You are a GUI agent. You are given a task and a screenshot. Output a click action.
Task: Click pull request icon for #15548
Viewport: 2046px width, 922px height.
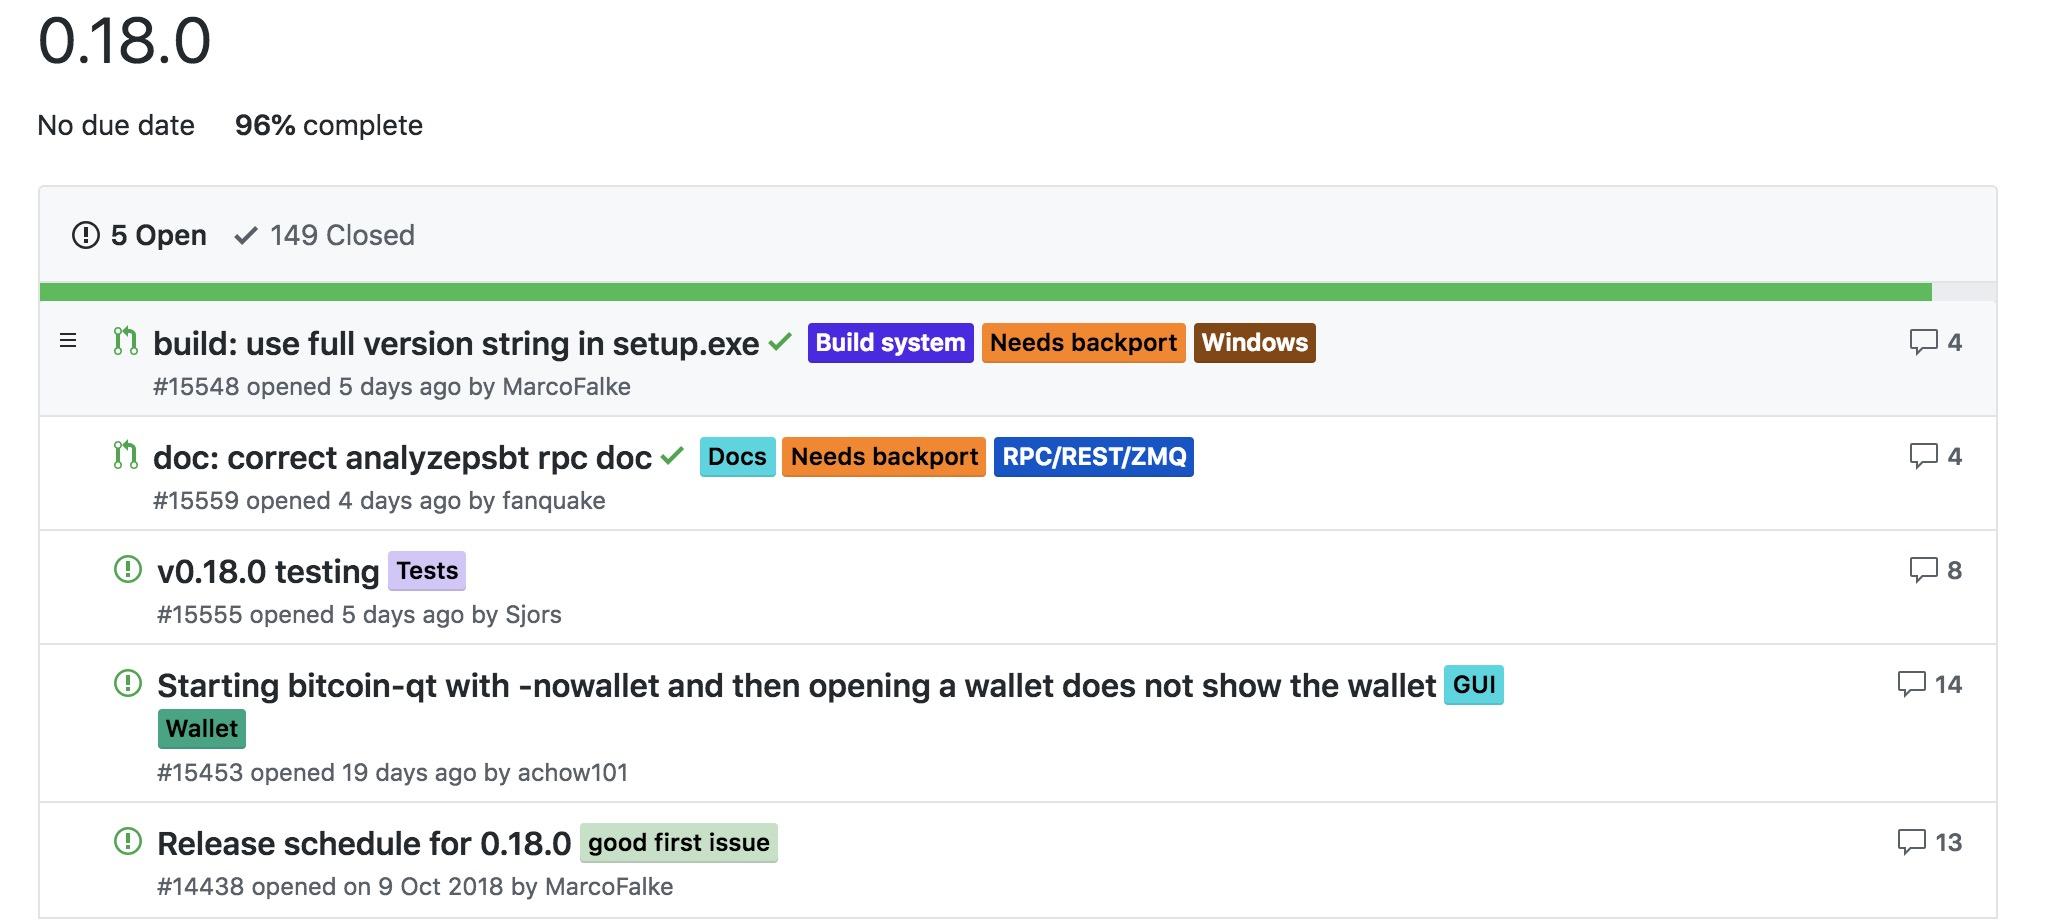(x=125, y=342)
